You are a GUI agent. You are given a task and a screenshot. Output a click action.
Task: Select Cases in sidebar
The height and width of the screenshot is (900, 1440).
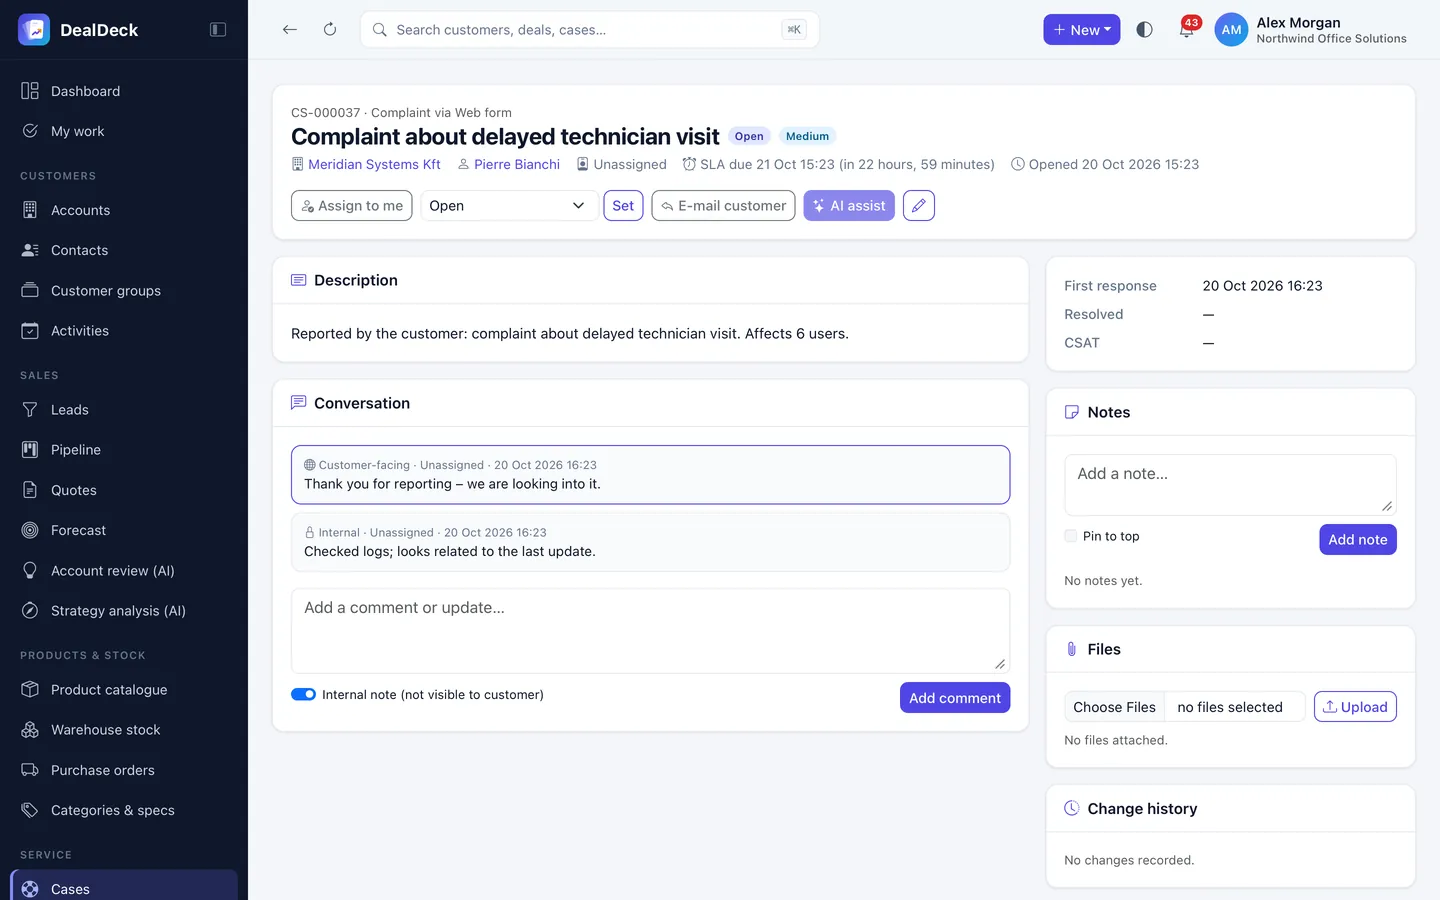click(x=124, y=886)
